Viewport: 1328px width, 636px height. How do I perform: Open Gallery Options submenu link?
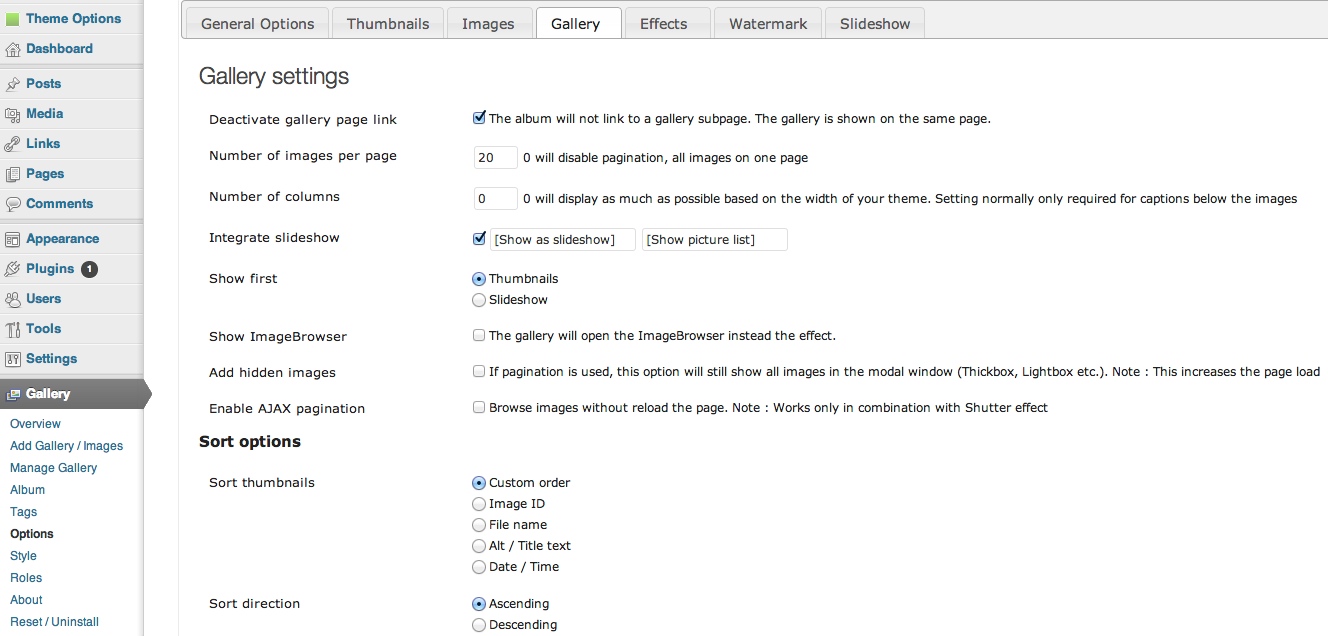coord(32,534)
